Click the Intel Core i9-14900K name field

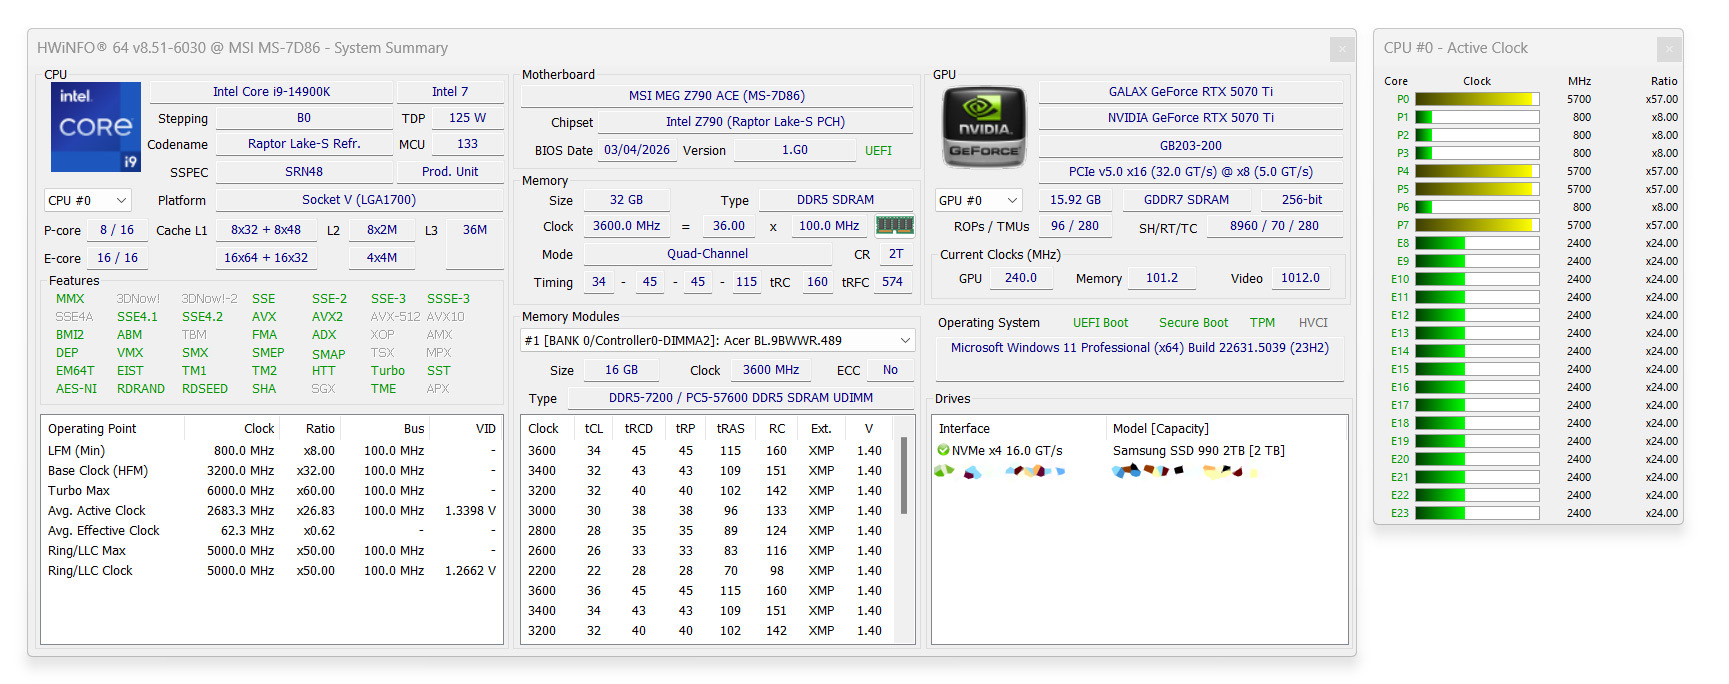pos(271,91)
